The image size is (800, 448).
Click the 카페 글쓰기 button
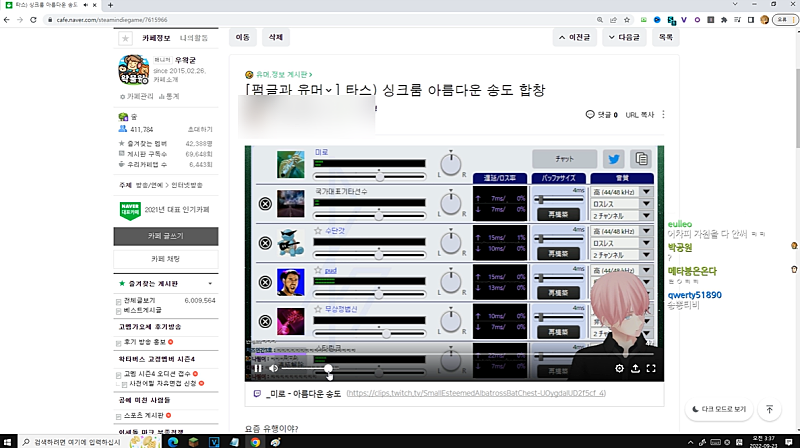click(x=164, y=236)
